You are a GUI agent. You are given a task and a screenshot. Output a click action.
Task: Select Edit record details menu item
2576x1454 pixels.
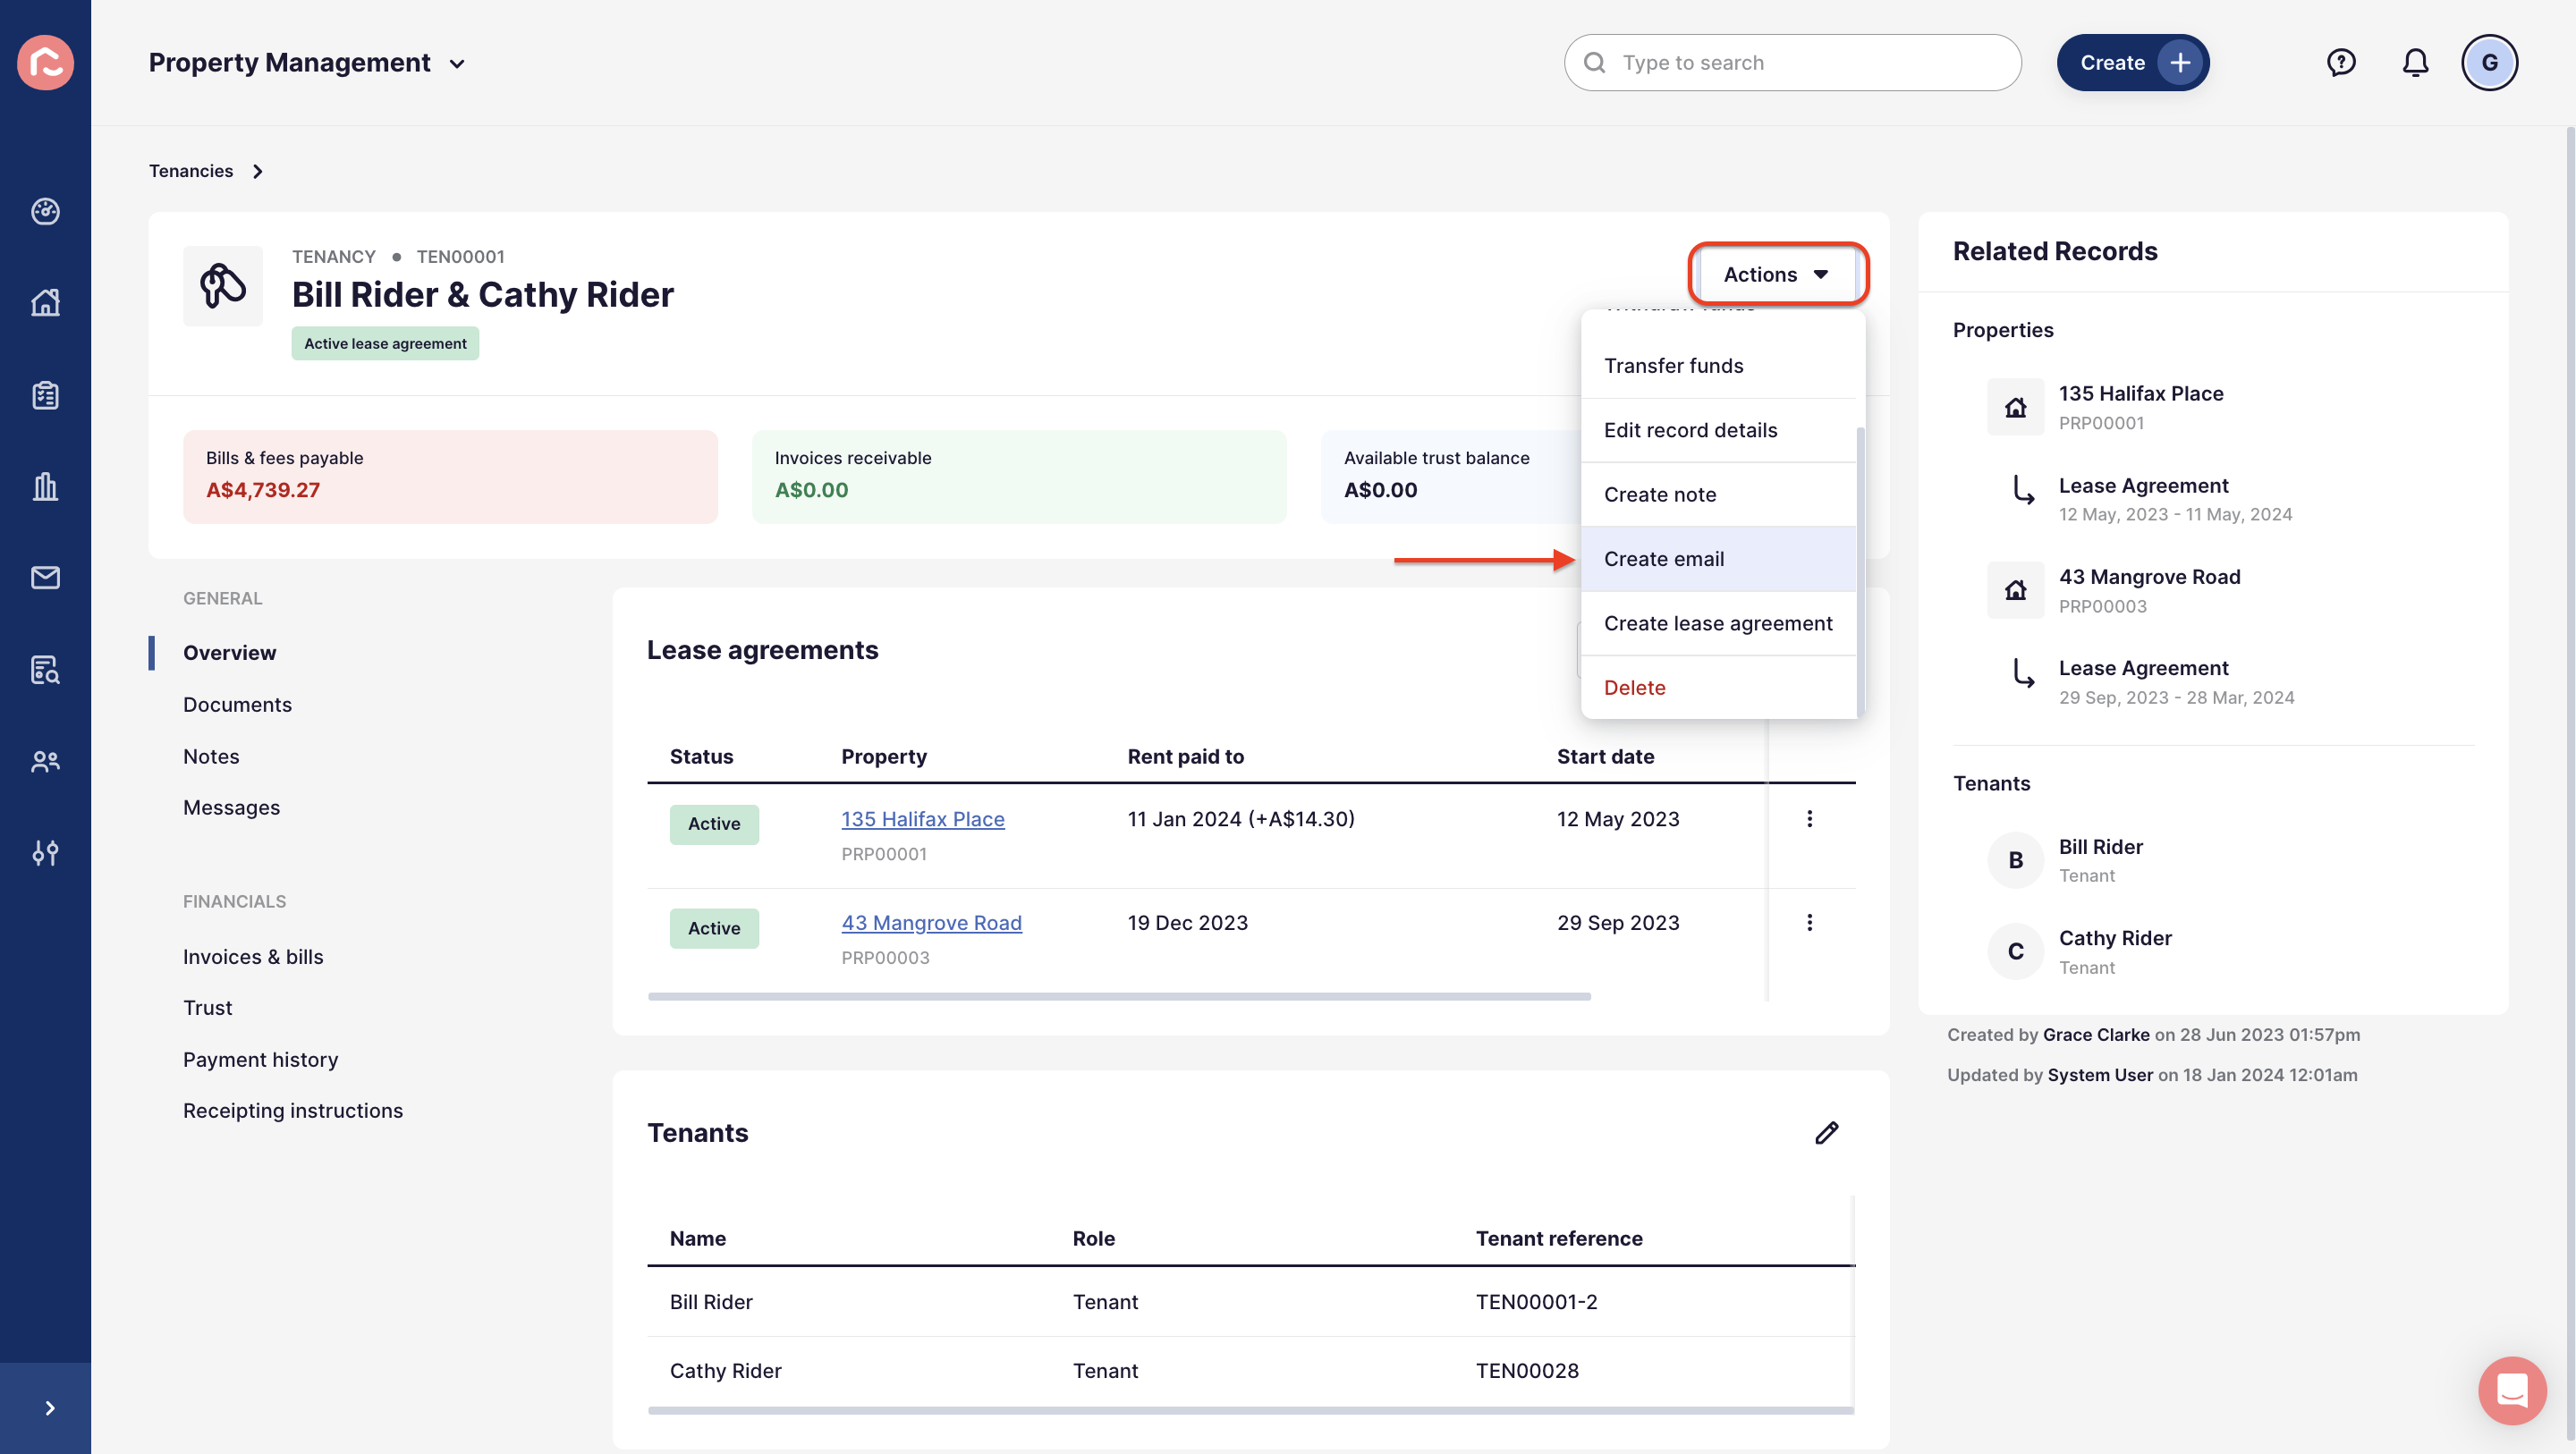(x=1718, y=430)
